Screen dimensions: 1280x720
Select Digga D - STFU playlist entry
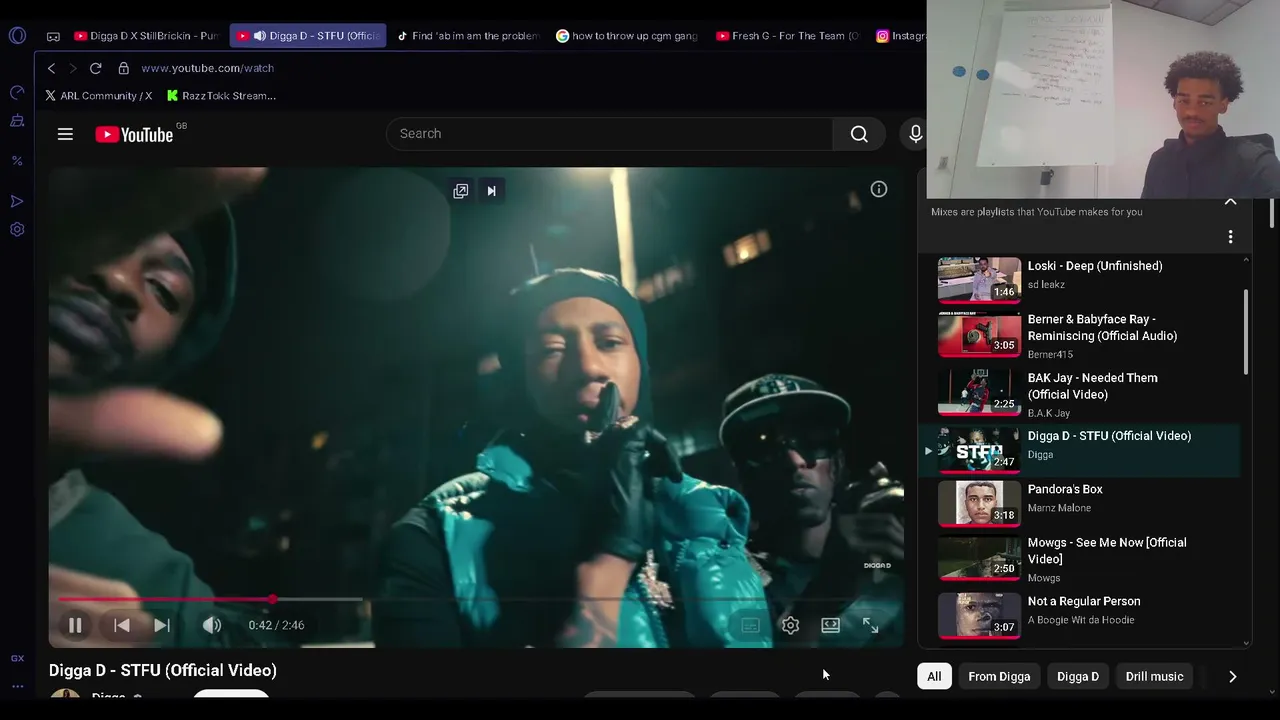click(x=1080, y=450)
